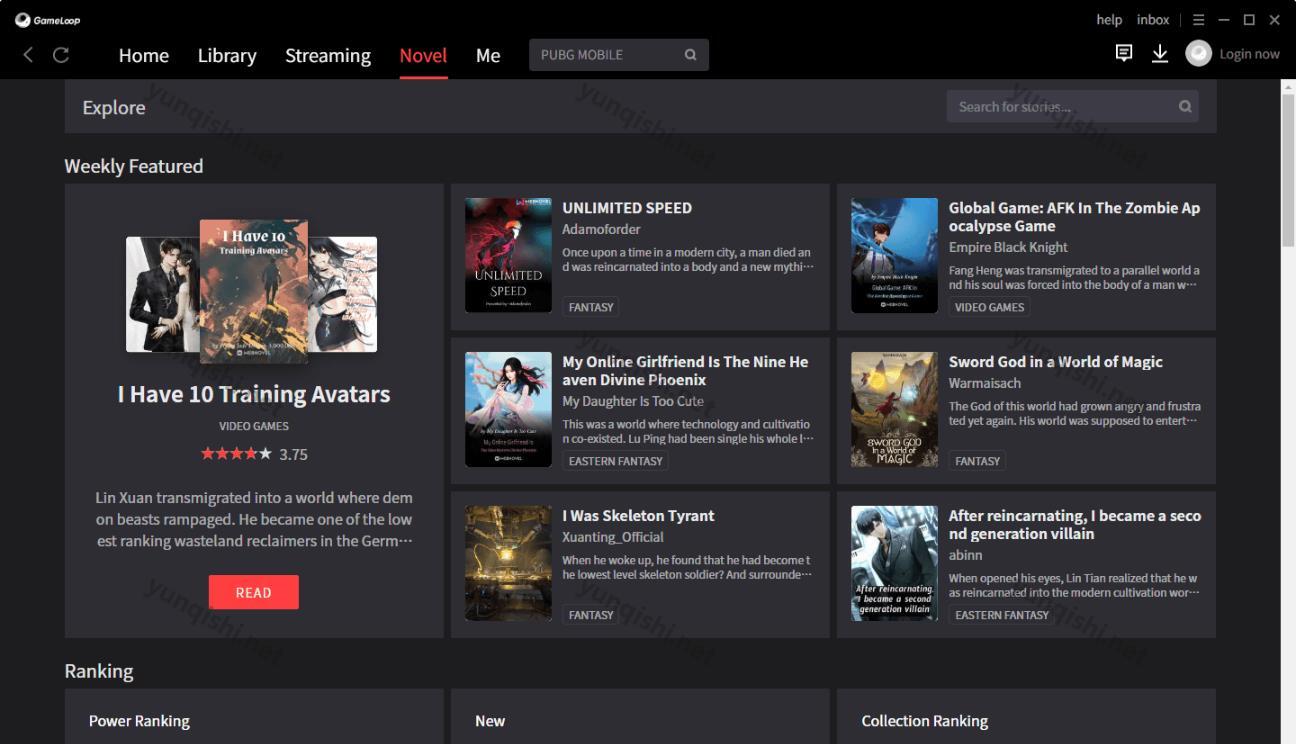Click EASTERN FANTASY tag under My Online Girlfriend

click(x=615, y=461)
